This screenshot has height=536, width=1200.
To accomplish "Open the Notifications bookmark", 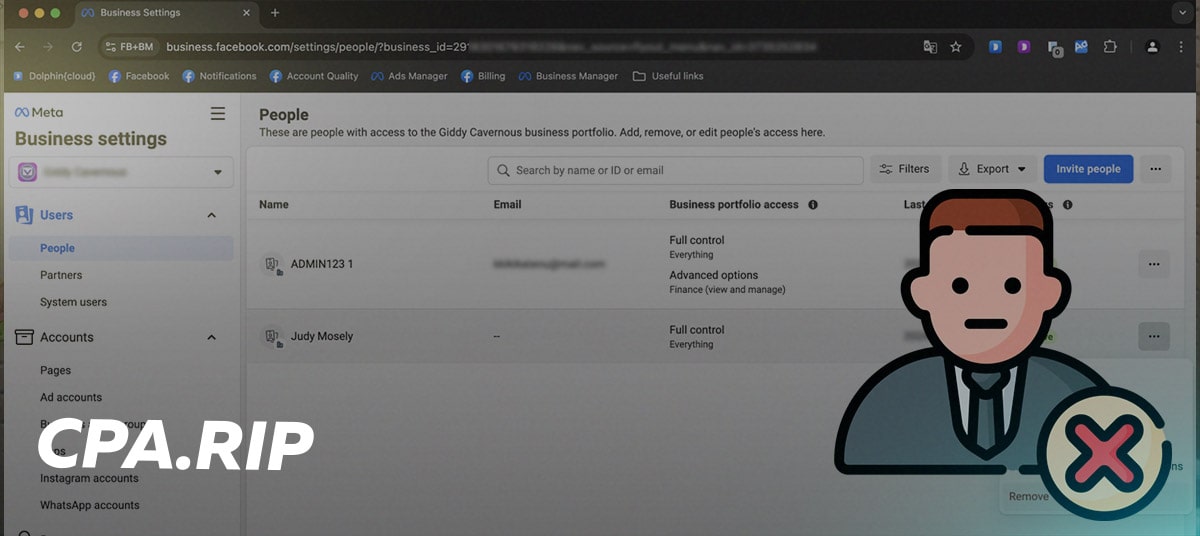I will pyautogui.click(x=219, y=76).
